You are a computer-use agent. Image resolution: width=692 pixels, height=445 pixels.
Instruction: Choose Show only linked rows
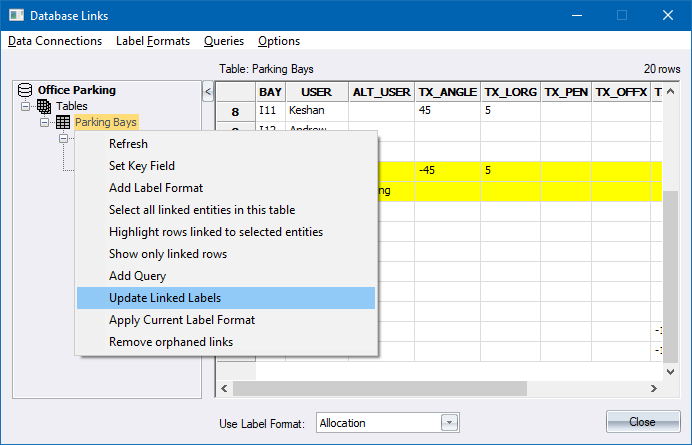click(168, 254)
